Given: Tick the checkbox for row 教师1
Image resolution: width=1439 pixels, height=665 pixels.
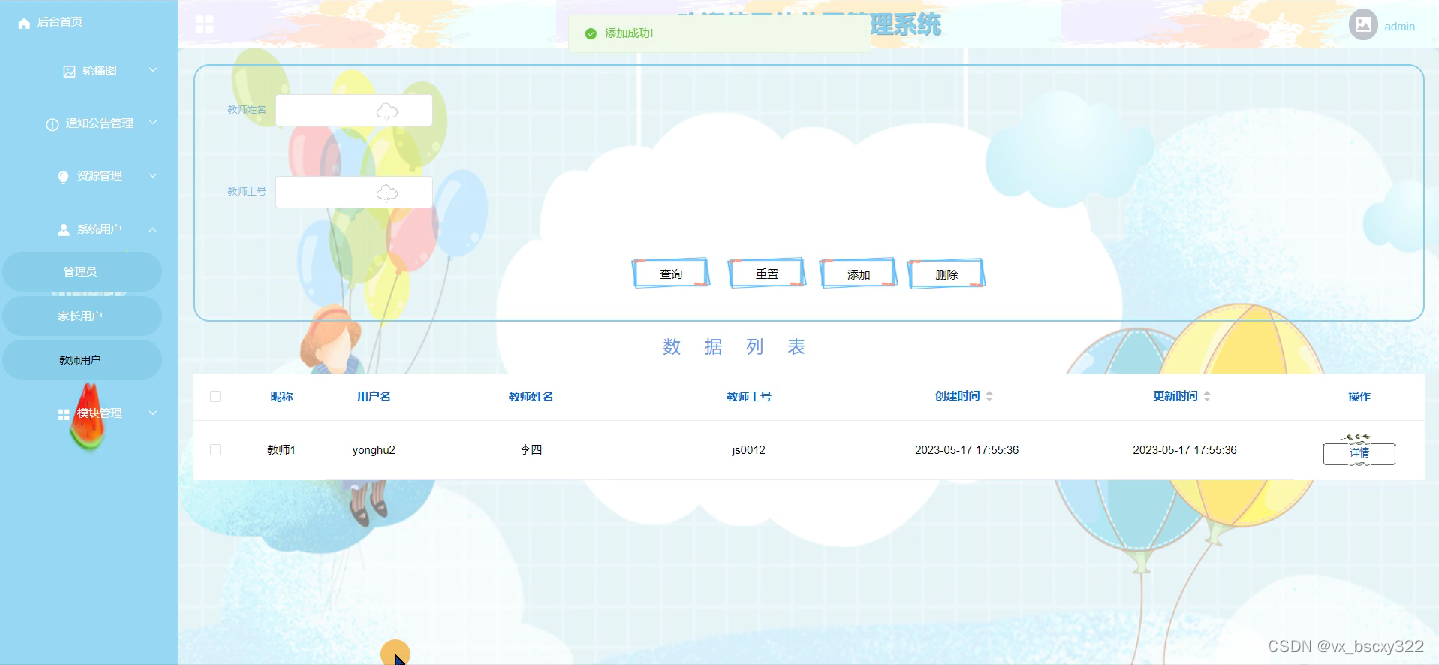Looking at the screenshot, I should point(215,450).
